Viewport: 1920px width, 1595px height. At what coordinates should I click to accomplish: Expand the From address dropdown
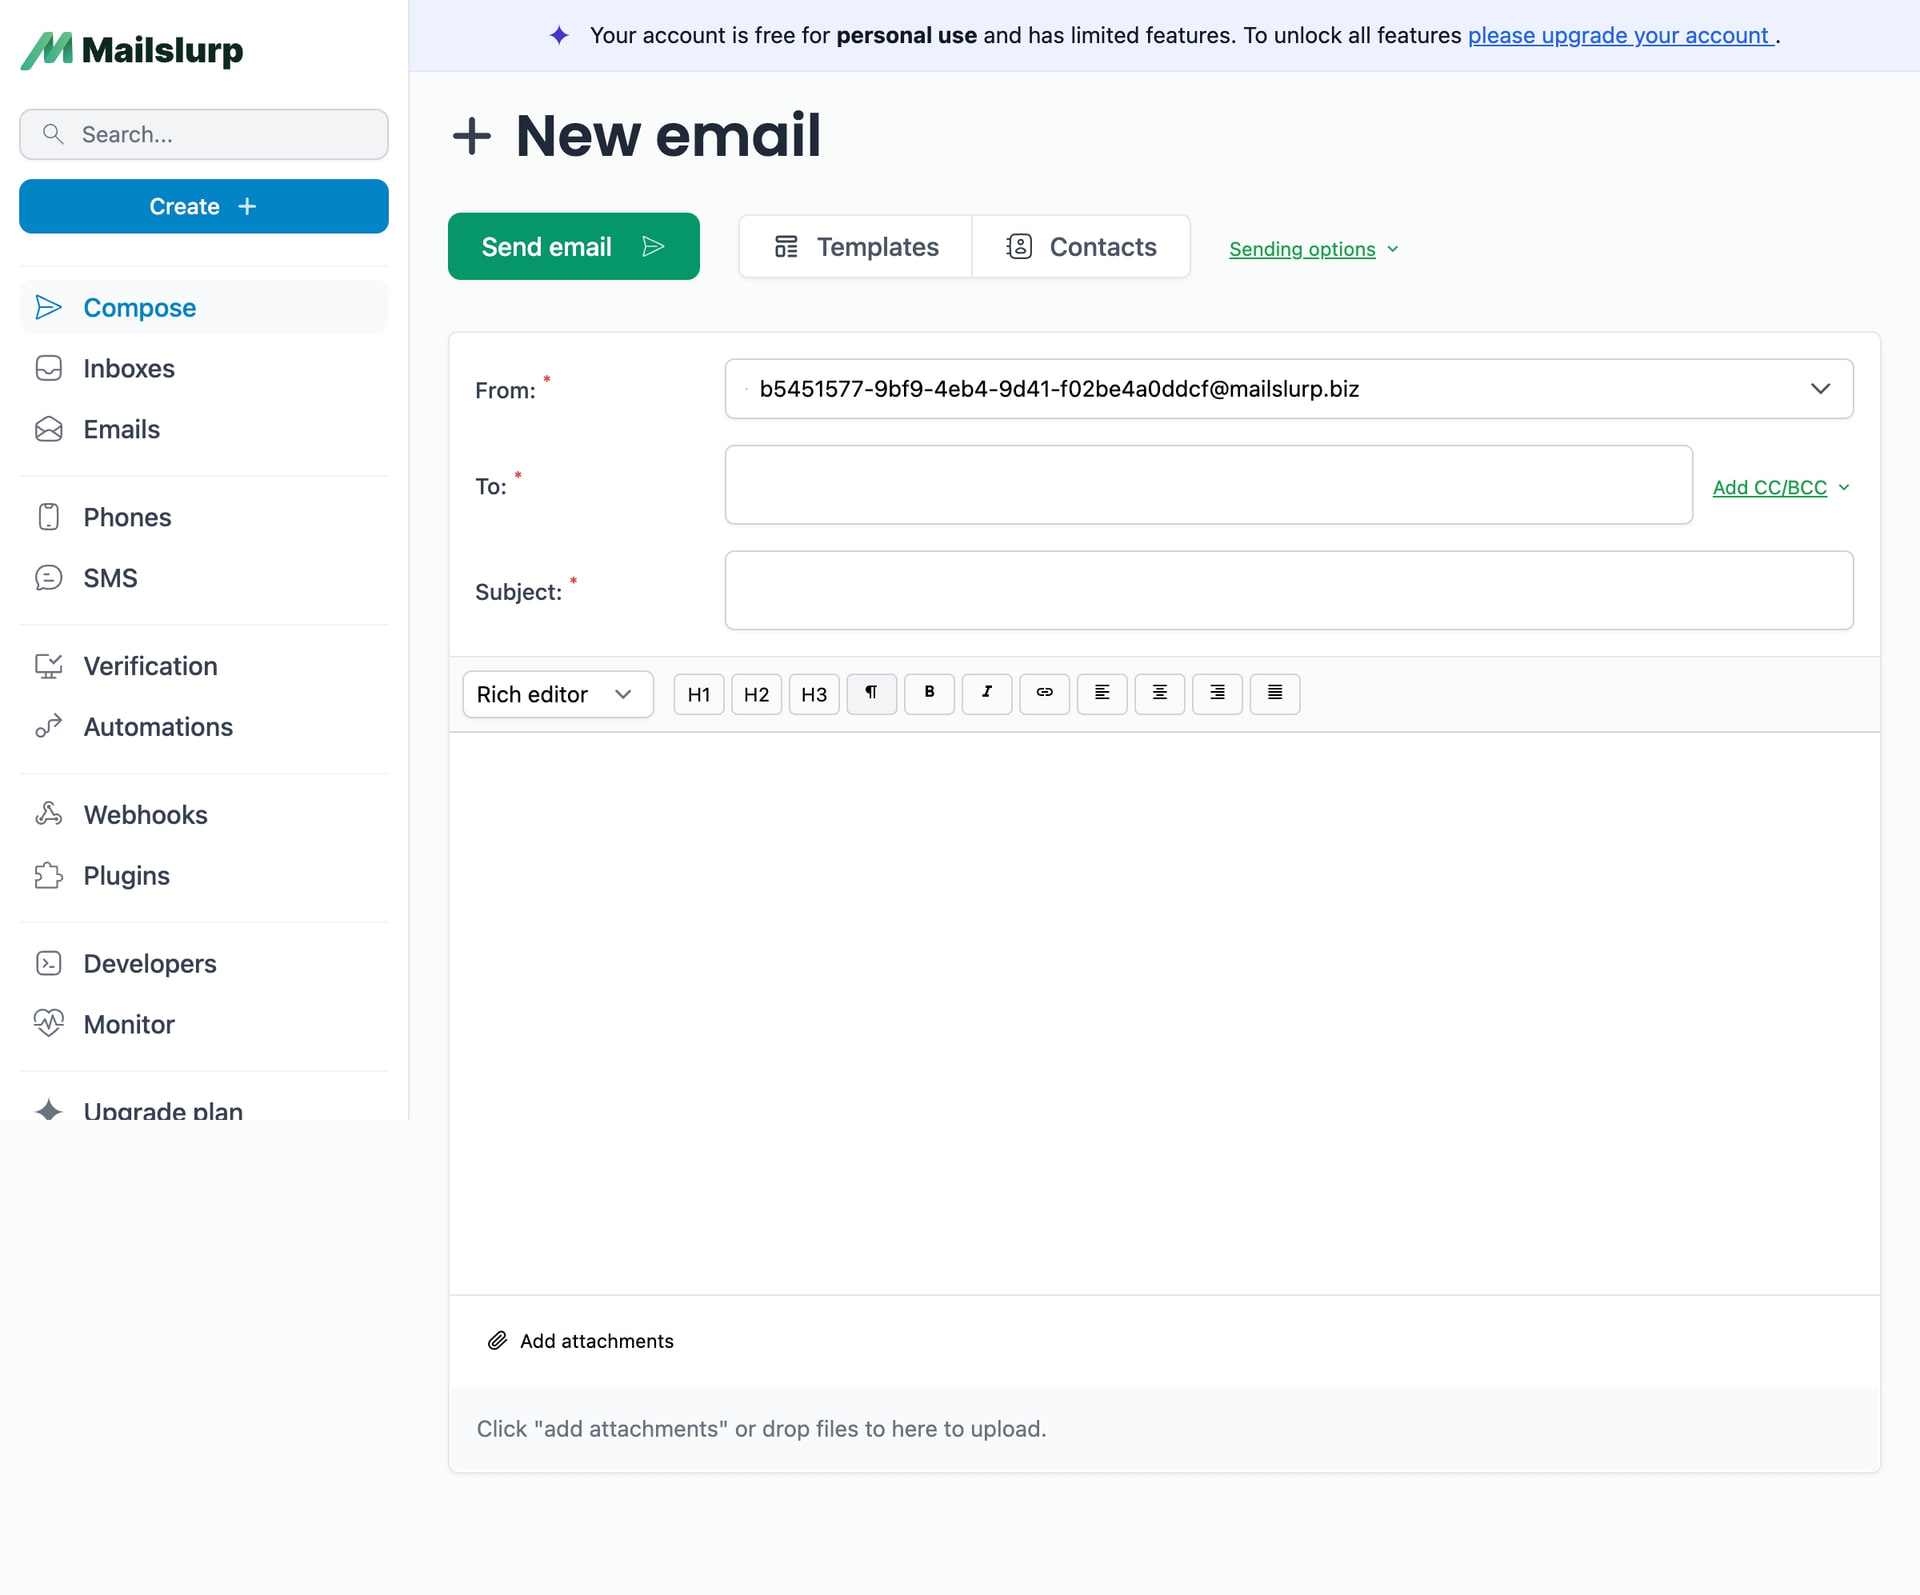(x=1819, y=389)
